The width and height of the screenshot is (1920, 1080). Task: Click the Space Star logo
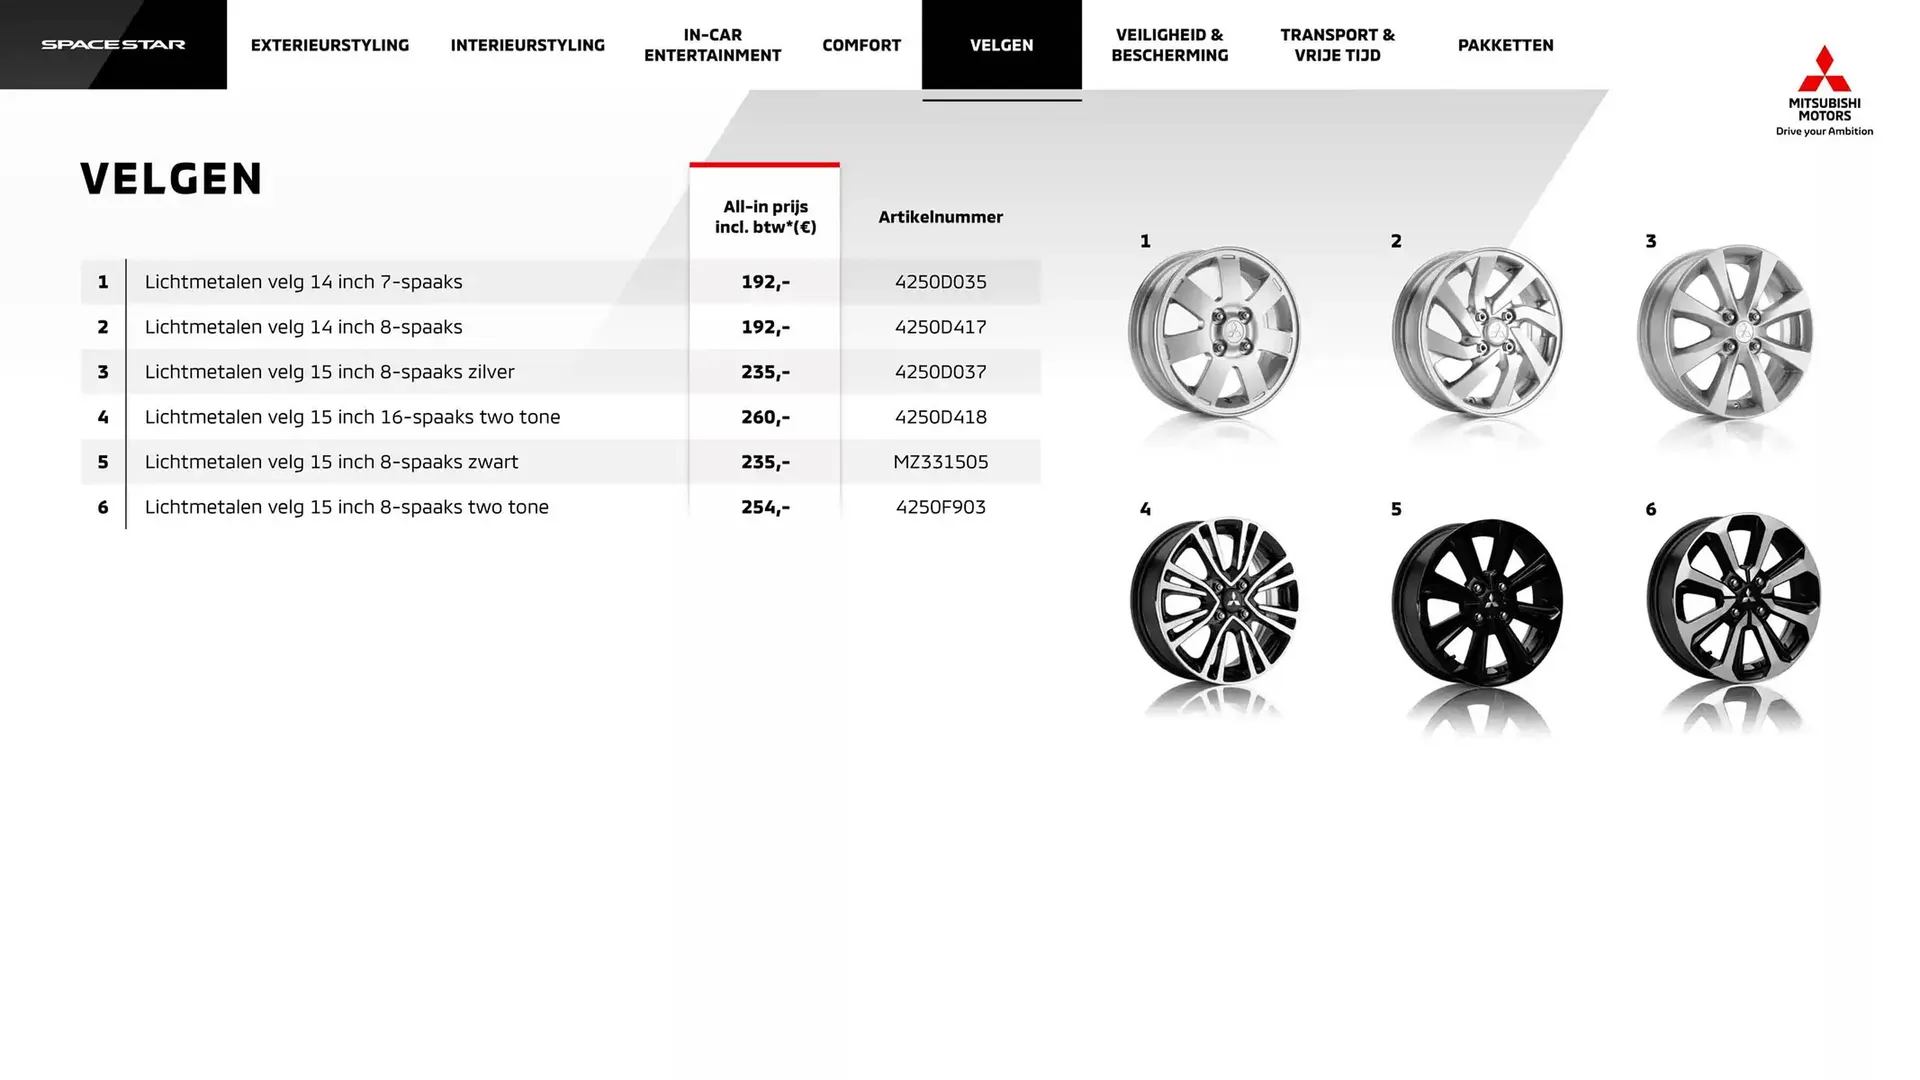[x=113, y=45]
